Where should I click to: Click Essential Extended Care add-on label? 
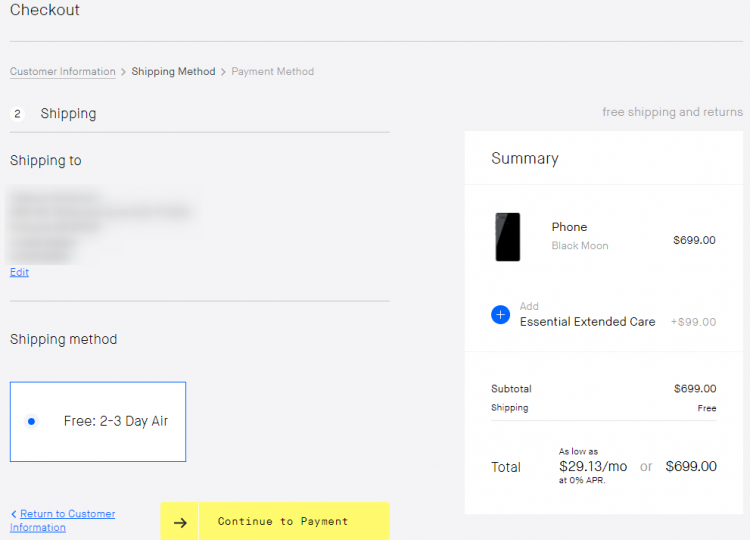click(x=587, y=321)
